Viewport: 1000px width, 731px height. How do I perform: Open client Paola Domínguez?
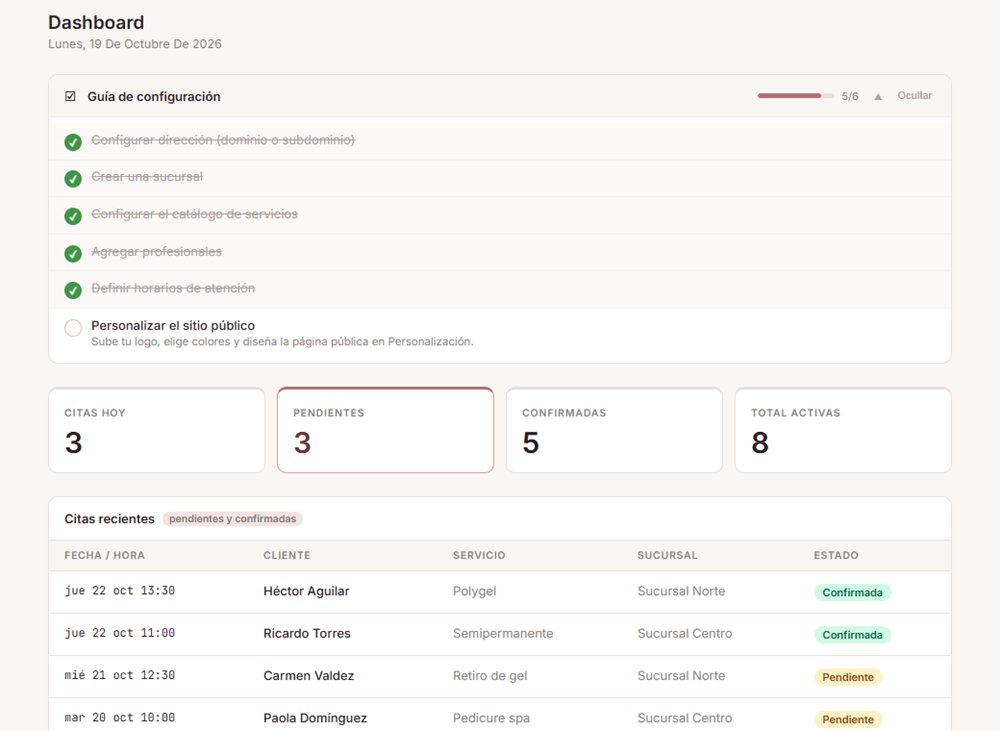click(x=315, y=718)
